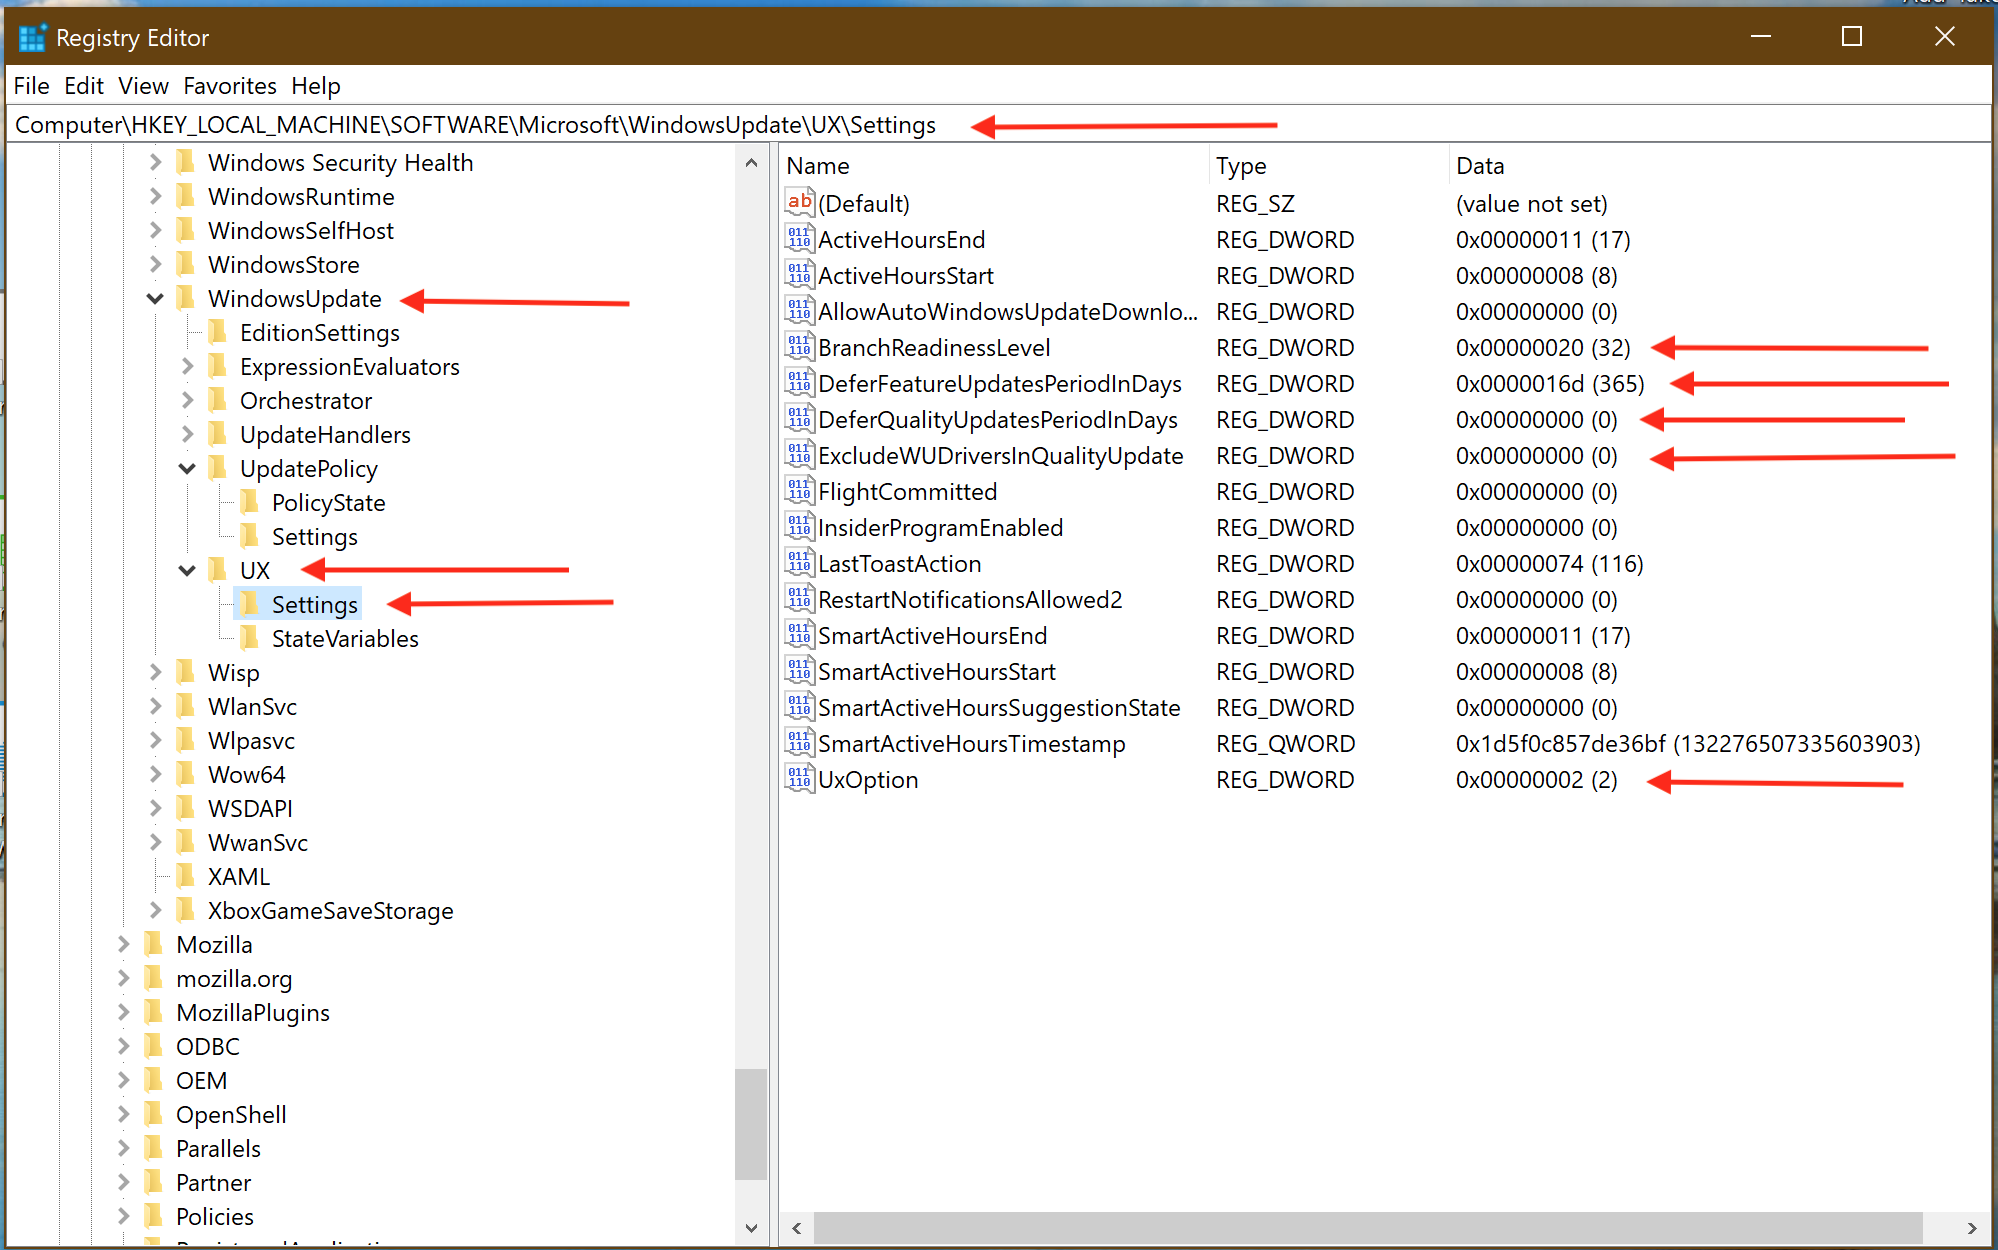Viewport: 1998px width, 1250px height.
Task: Click the binary icon beside UxOption
Action: pos(798,779)
